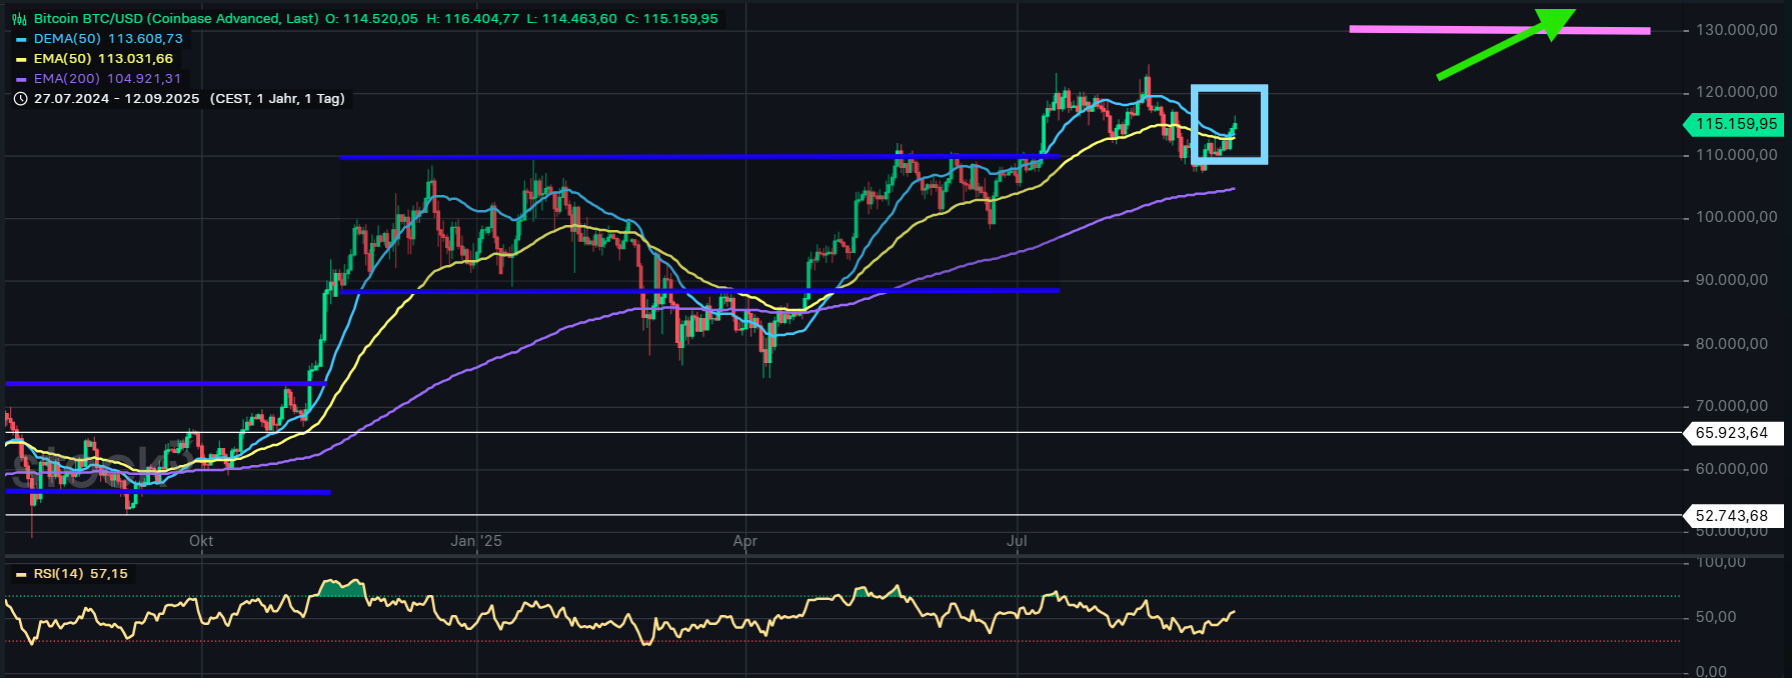The image size is (1792, 678).
Task: Click the candlestick chart type icon
Action: pos(19,19)
